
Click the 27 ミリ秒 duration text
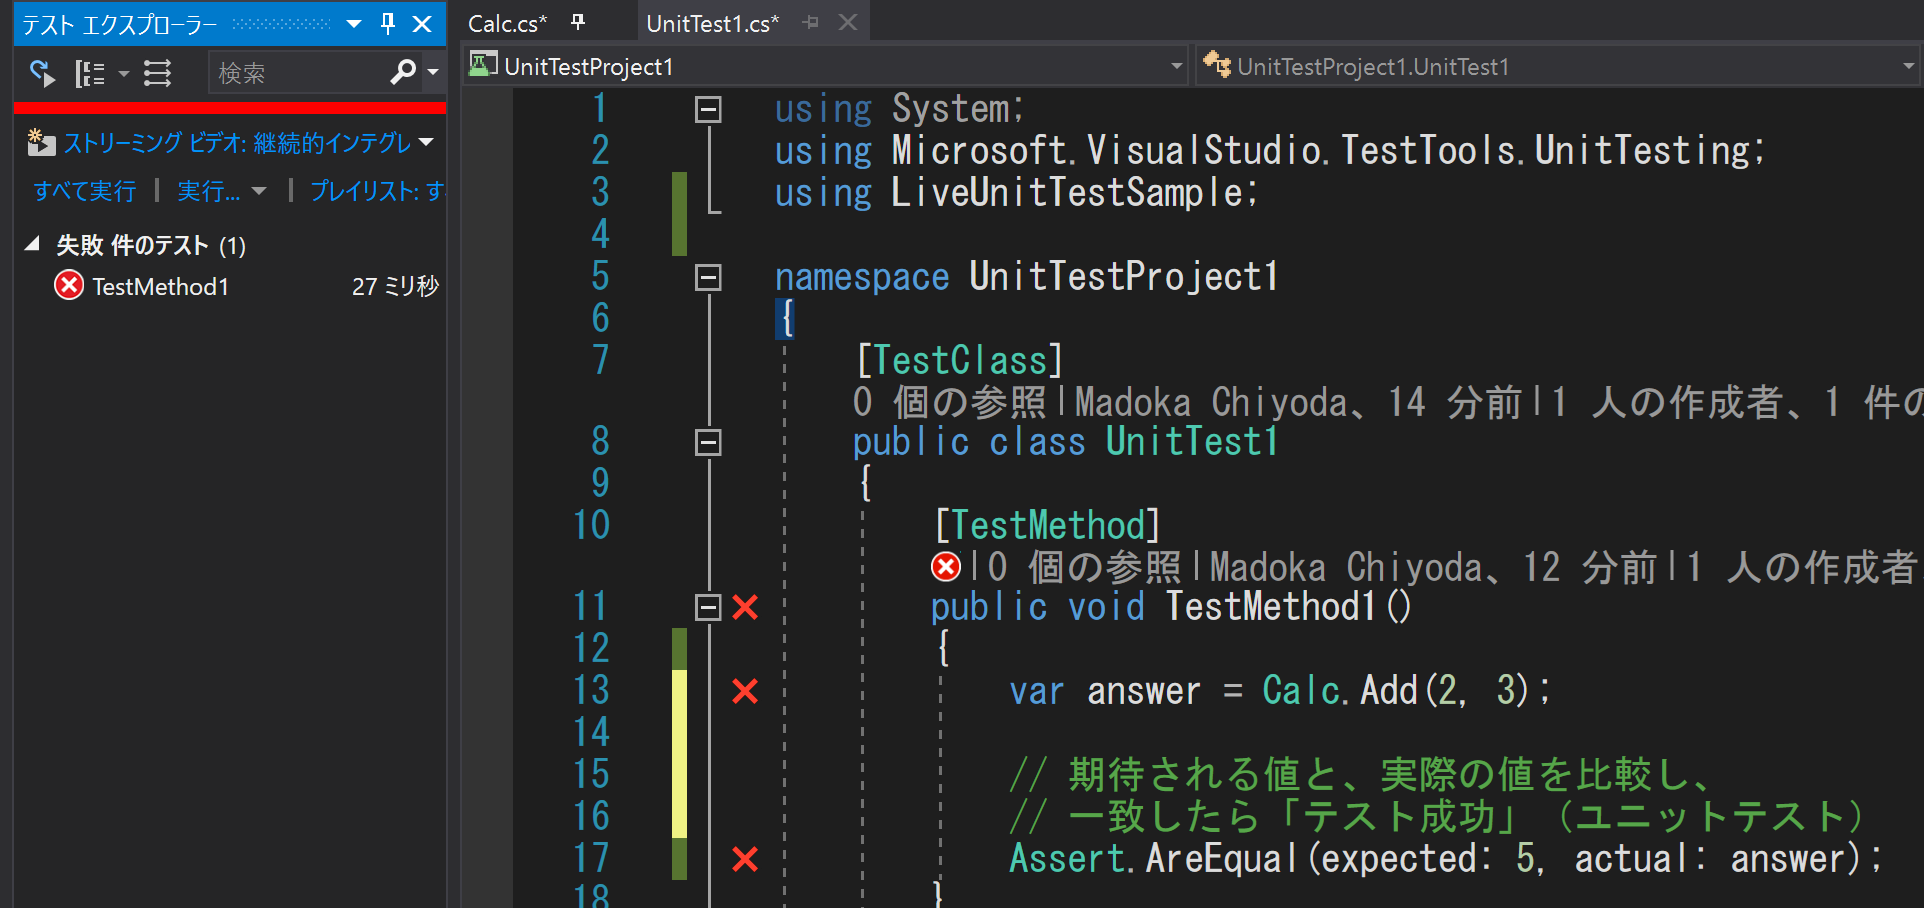[395, 287]
